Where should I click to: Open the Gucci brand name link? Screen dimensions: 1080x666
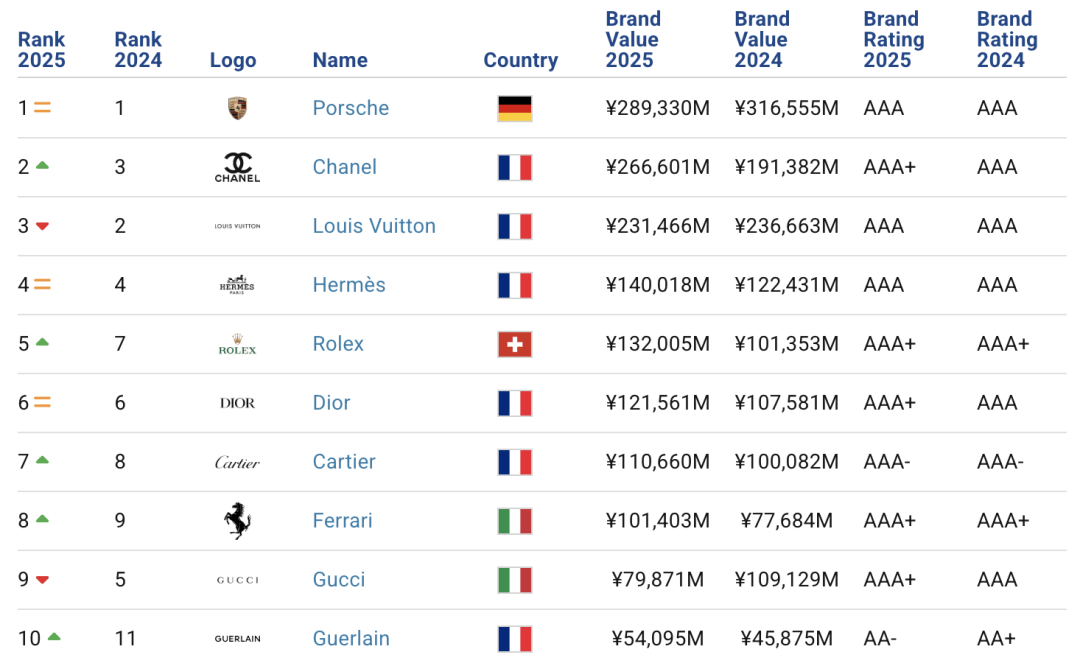(339, 580)
